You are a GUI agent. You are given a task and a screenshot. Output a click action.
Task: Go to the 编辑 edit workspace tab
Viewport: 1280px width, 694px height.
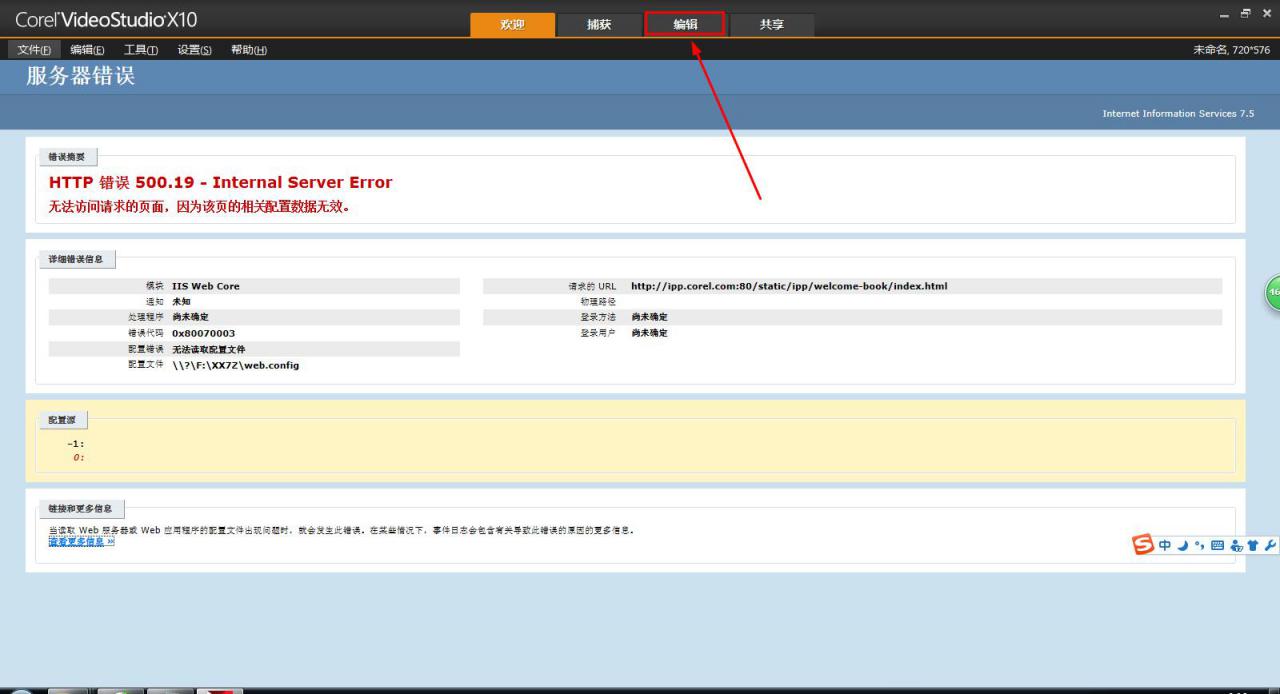(x=685, y=25)
